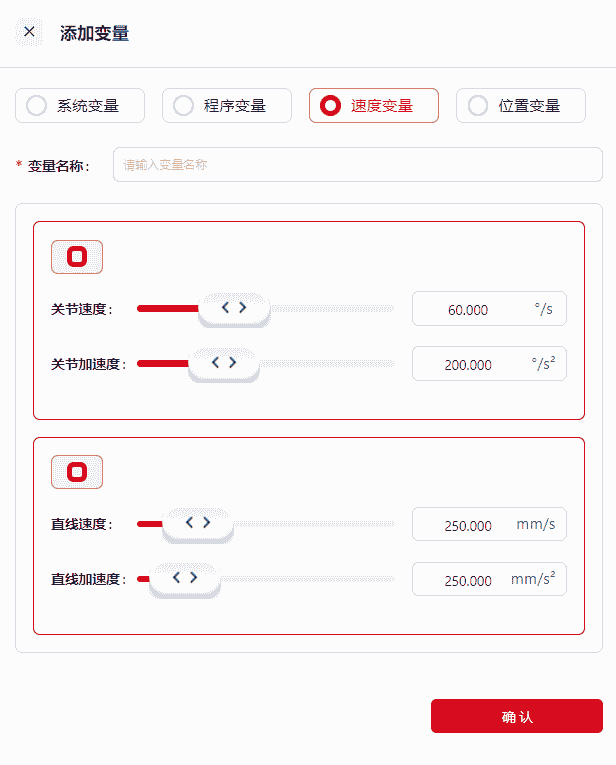Viewport: 616px width, 765px height.
Task: Select the 系统变量 radio option
Action: 80,105
